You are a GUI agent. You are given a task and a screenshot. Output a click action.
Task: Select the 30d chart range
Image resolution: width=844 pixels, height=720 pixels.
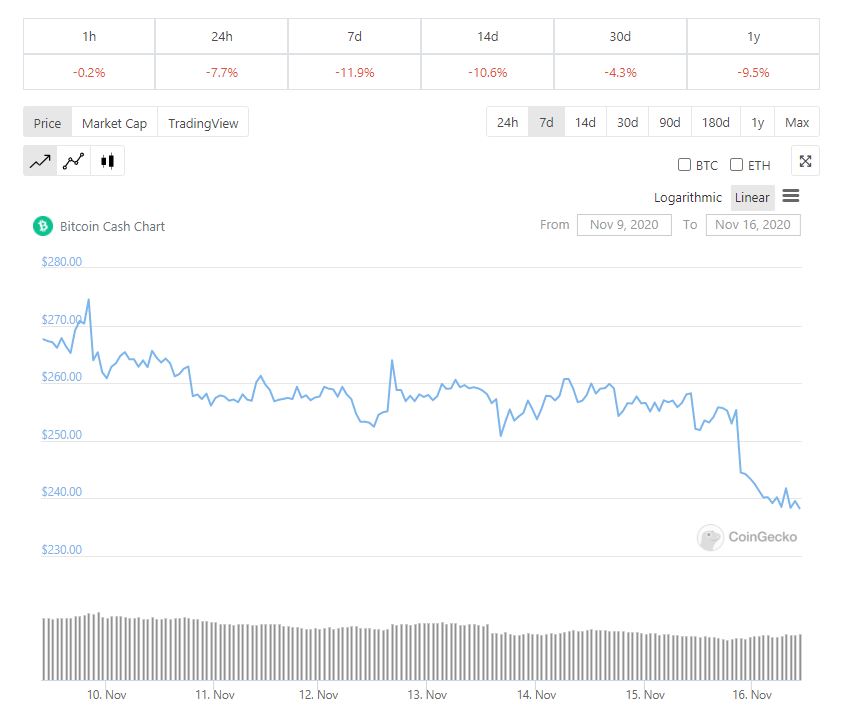click(628, 122)
